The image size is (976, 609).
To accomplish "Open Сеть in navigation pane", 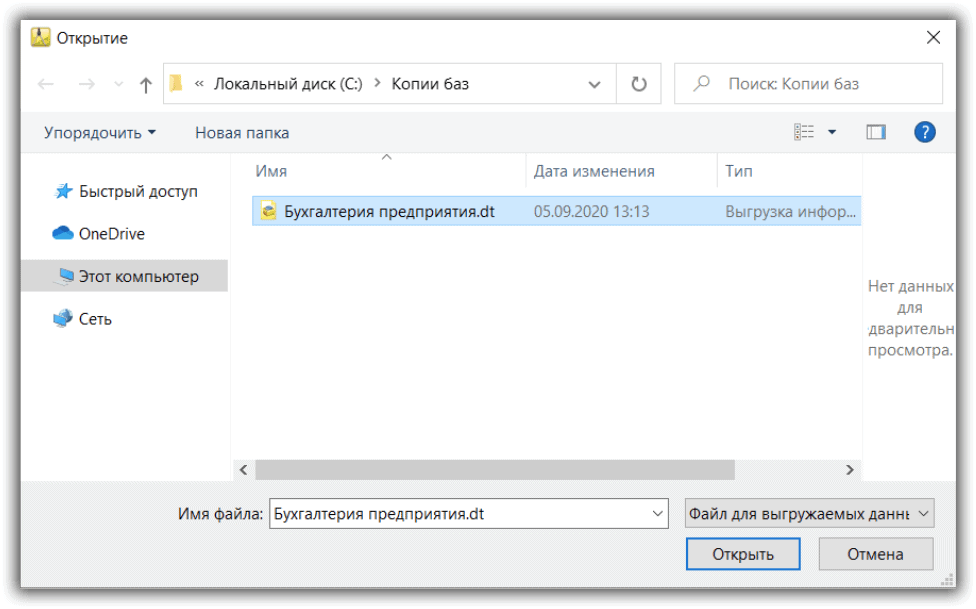I will [95, 319].
